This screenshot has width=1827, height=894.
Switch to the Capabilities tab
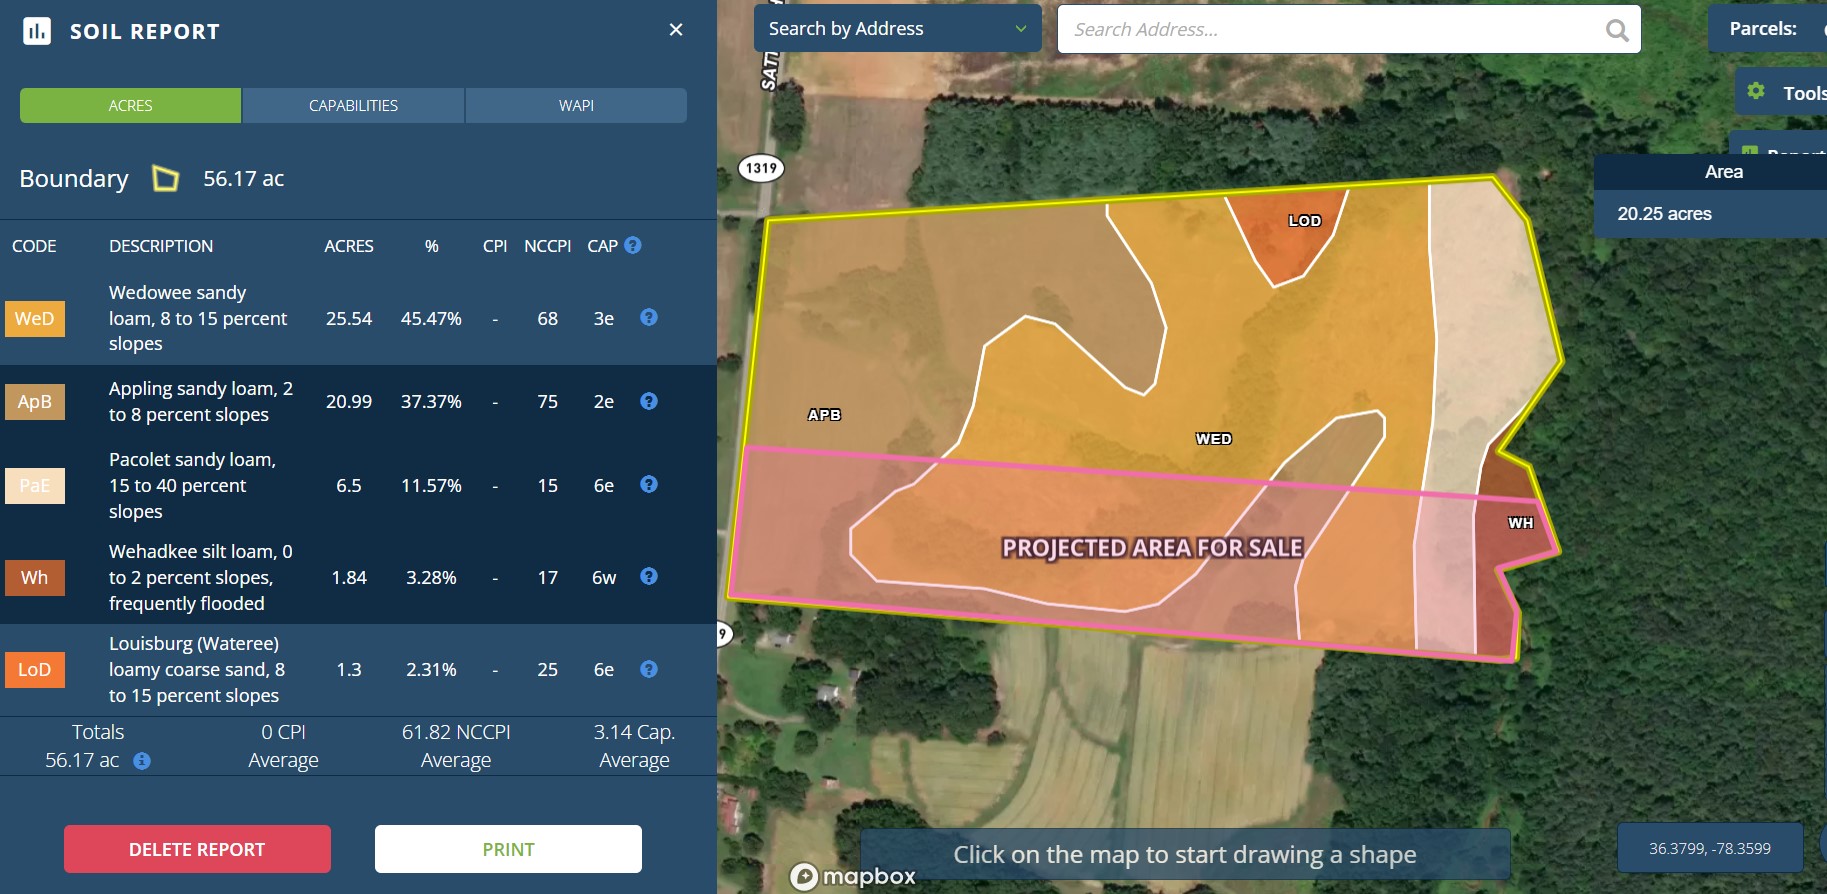click(x=353, y=106)
